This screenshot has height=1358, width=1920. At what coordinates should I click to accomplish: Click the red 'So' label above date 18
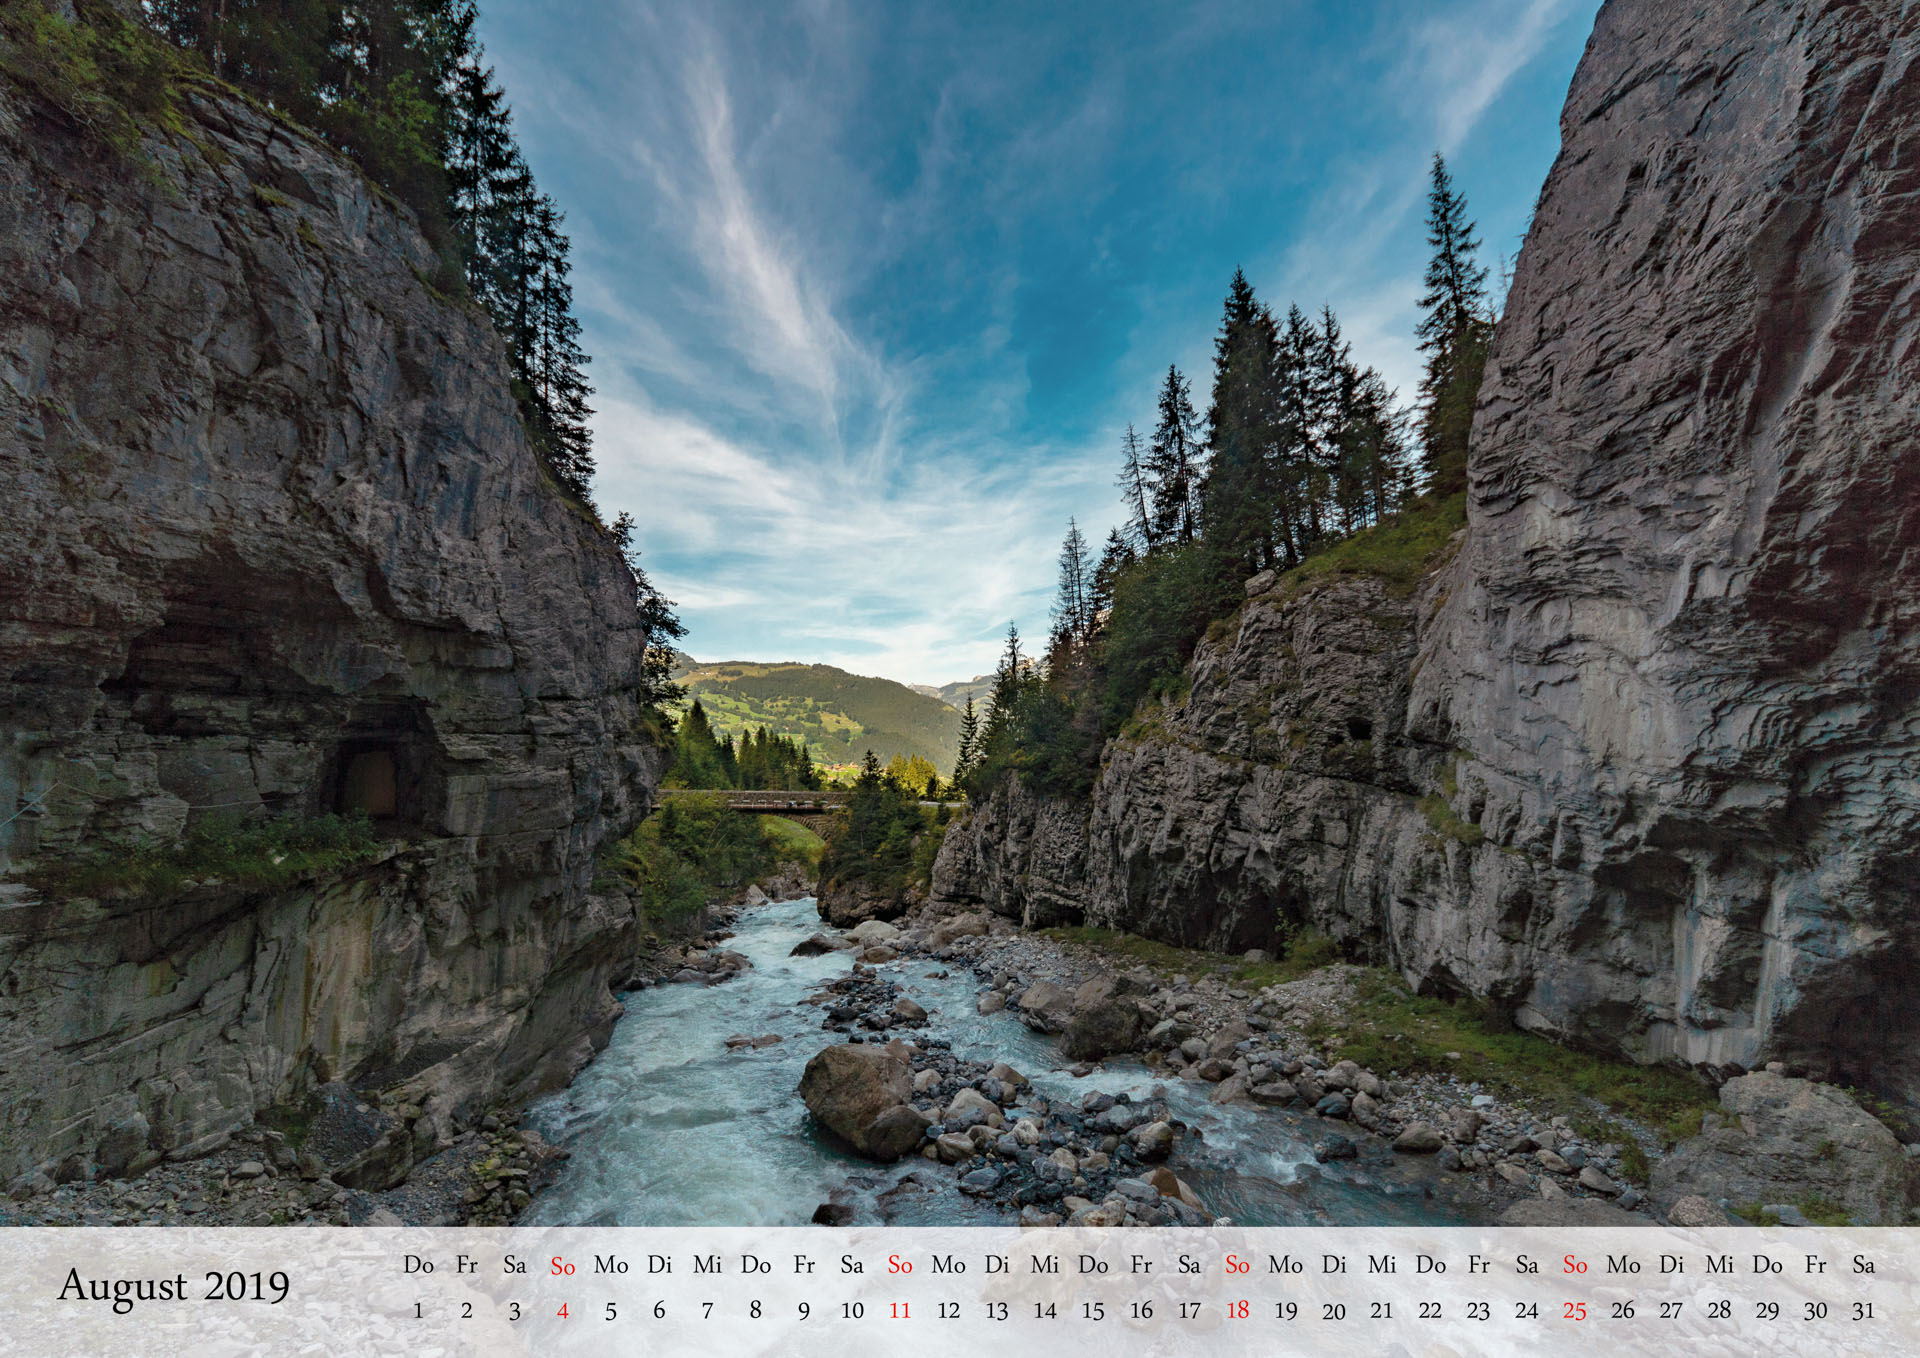[1237, 1266]
